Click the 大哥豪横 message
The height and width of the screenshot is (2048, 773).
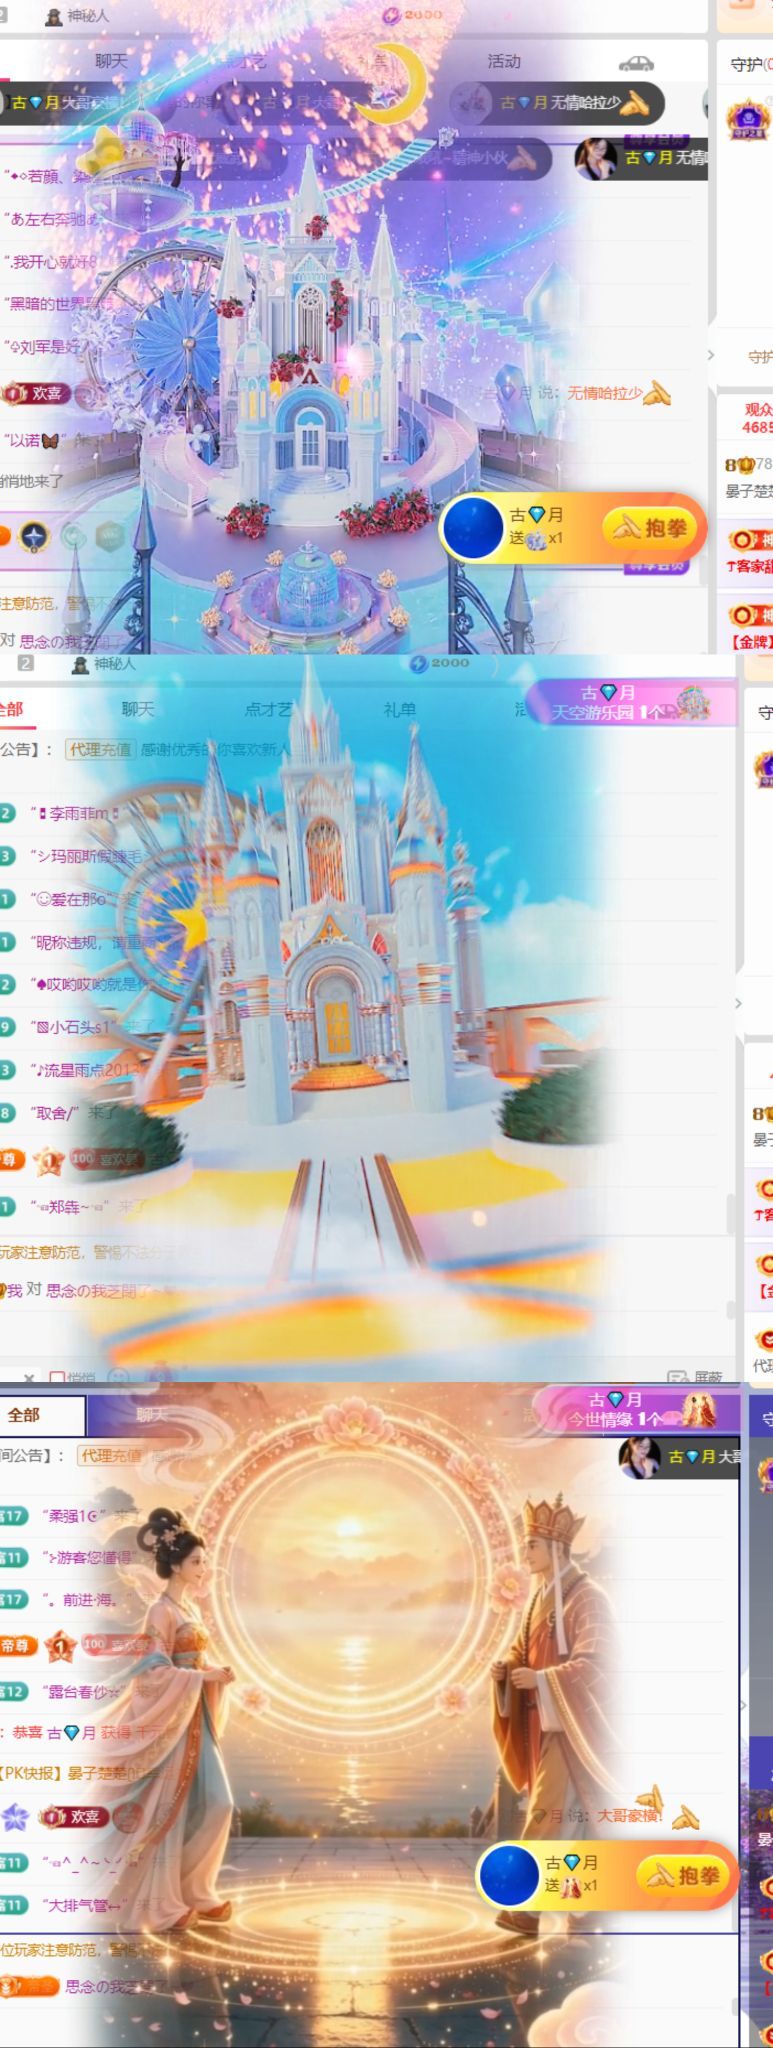tap(628, 1815)
